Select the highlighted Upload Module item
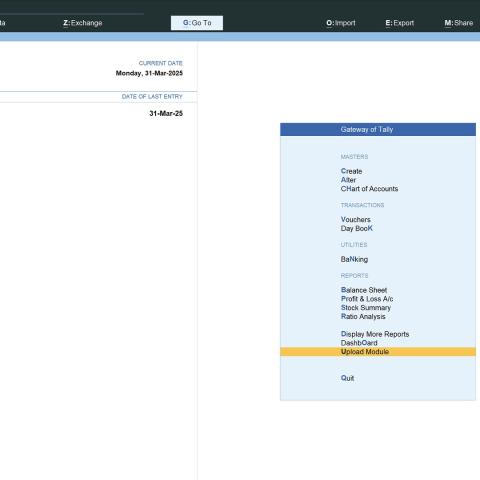Viewport: 480px width, 480px height. 378,352
